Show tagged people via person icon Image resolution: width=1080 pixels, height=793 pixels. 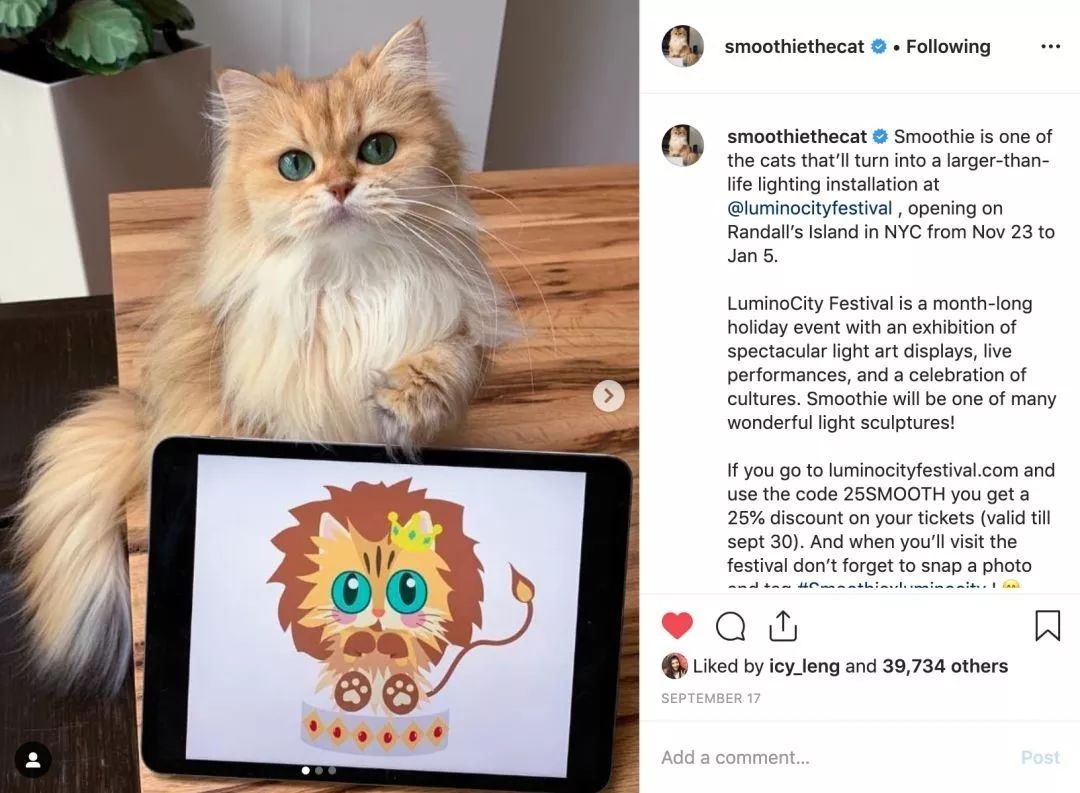pos(32,760)
